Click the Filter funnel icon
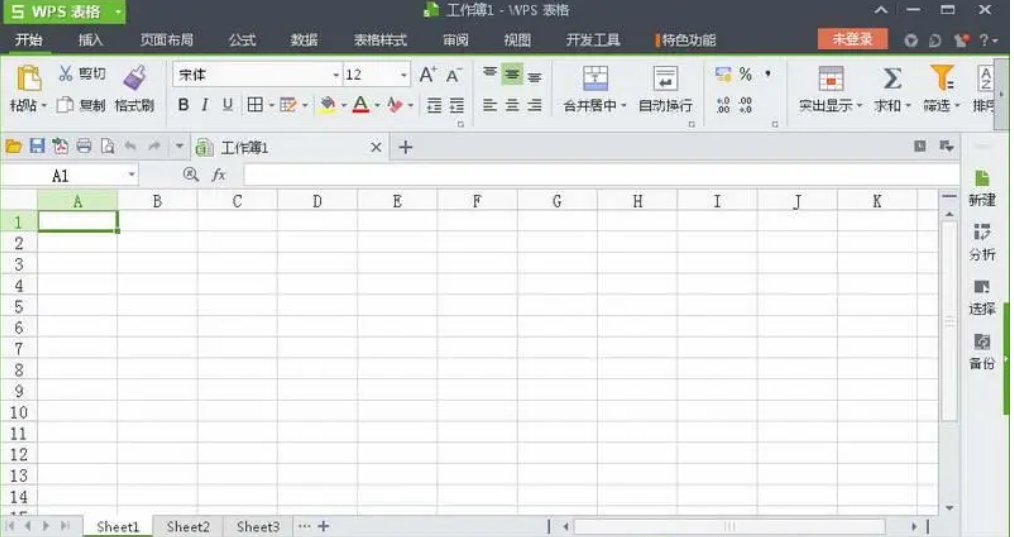The height and width of the screenshot is (537, 1014). click(942, 78)
